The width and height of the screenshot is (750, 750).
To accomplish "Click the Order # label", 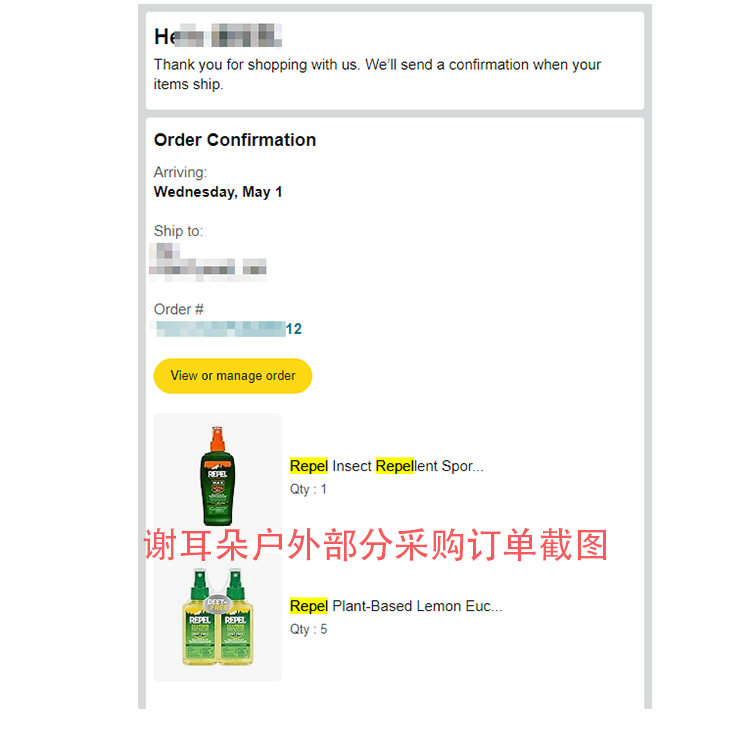I will pos(179,309).
